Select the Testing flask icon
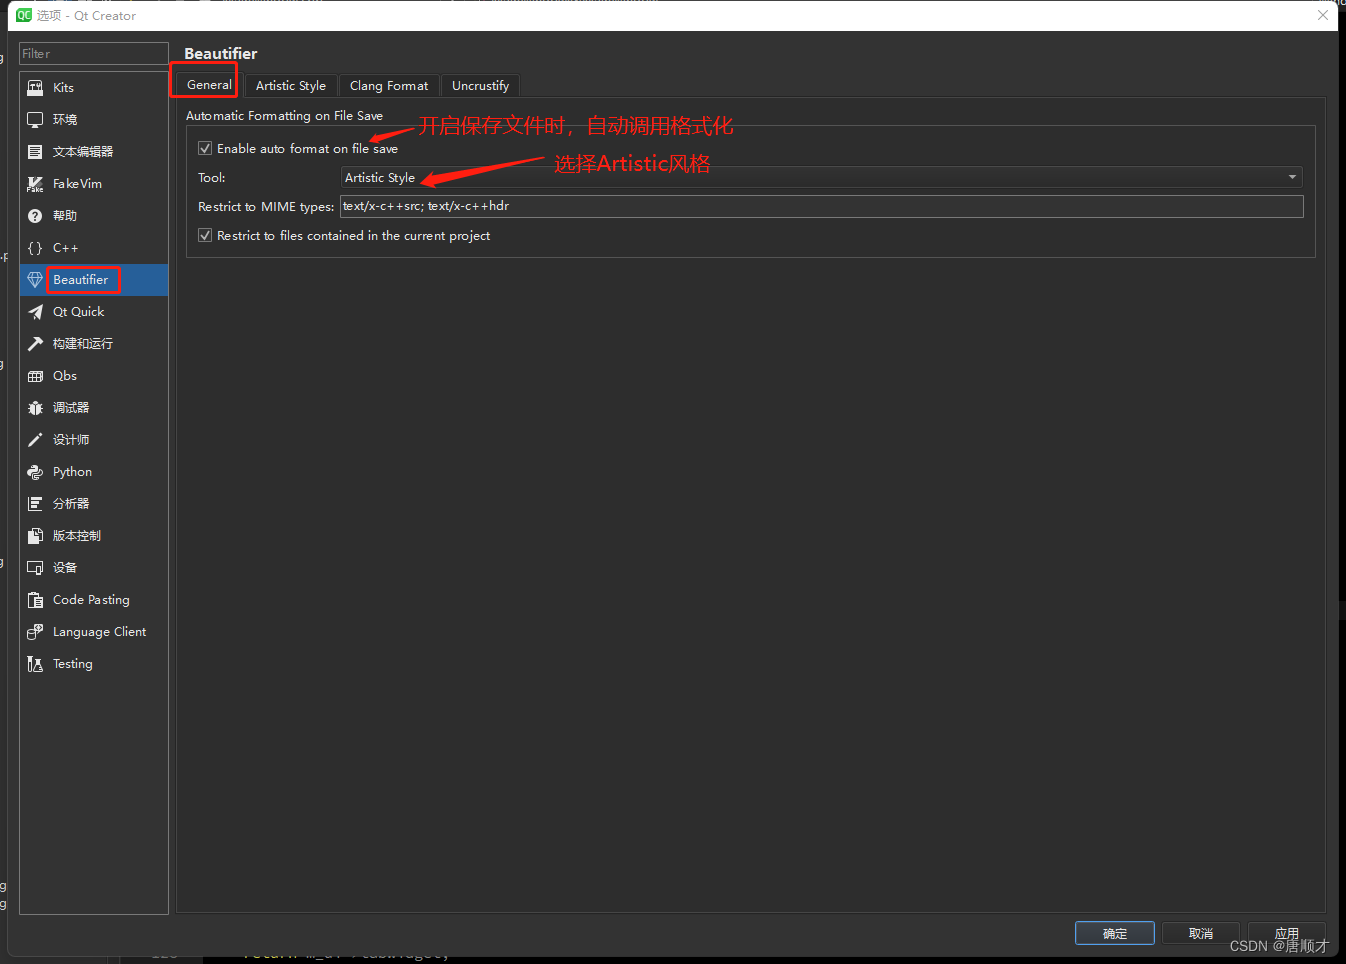 click(x=35, y=664)
